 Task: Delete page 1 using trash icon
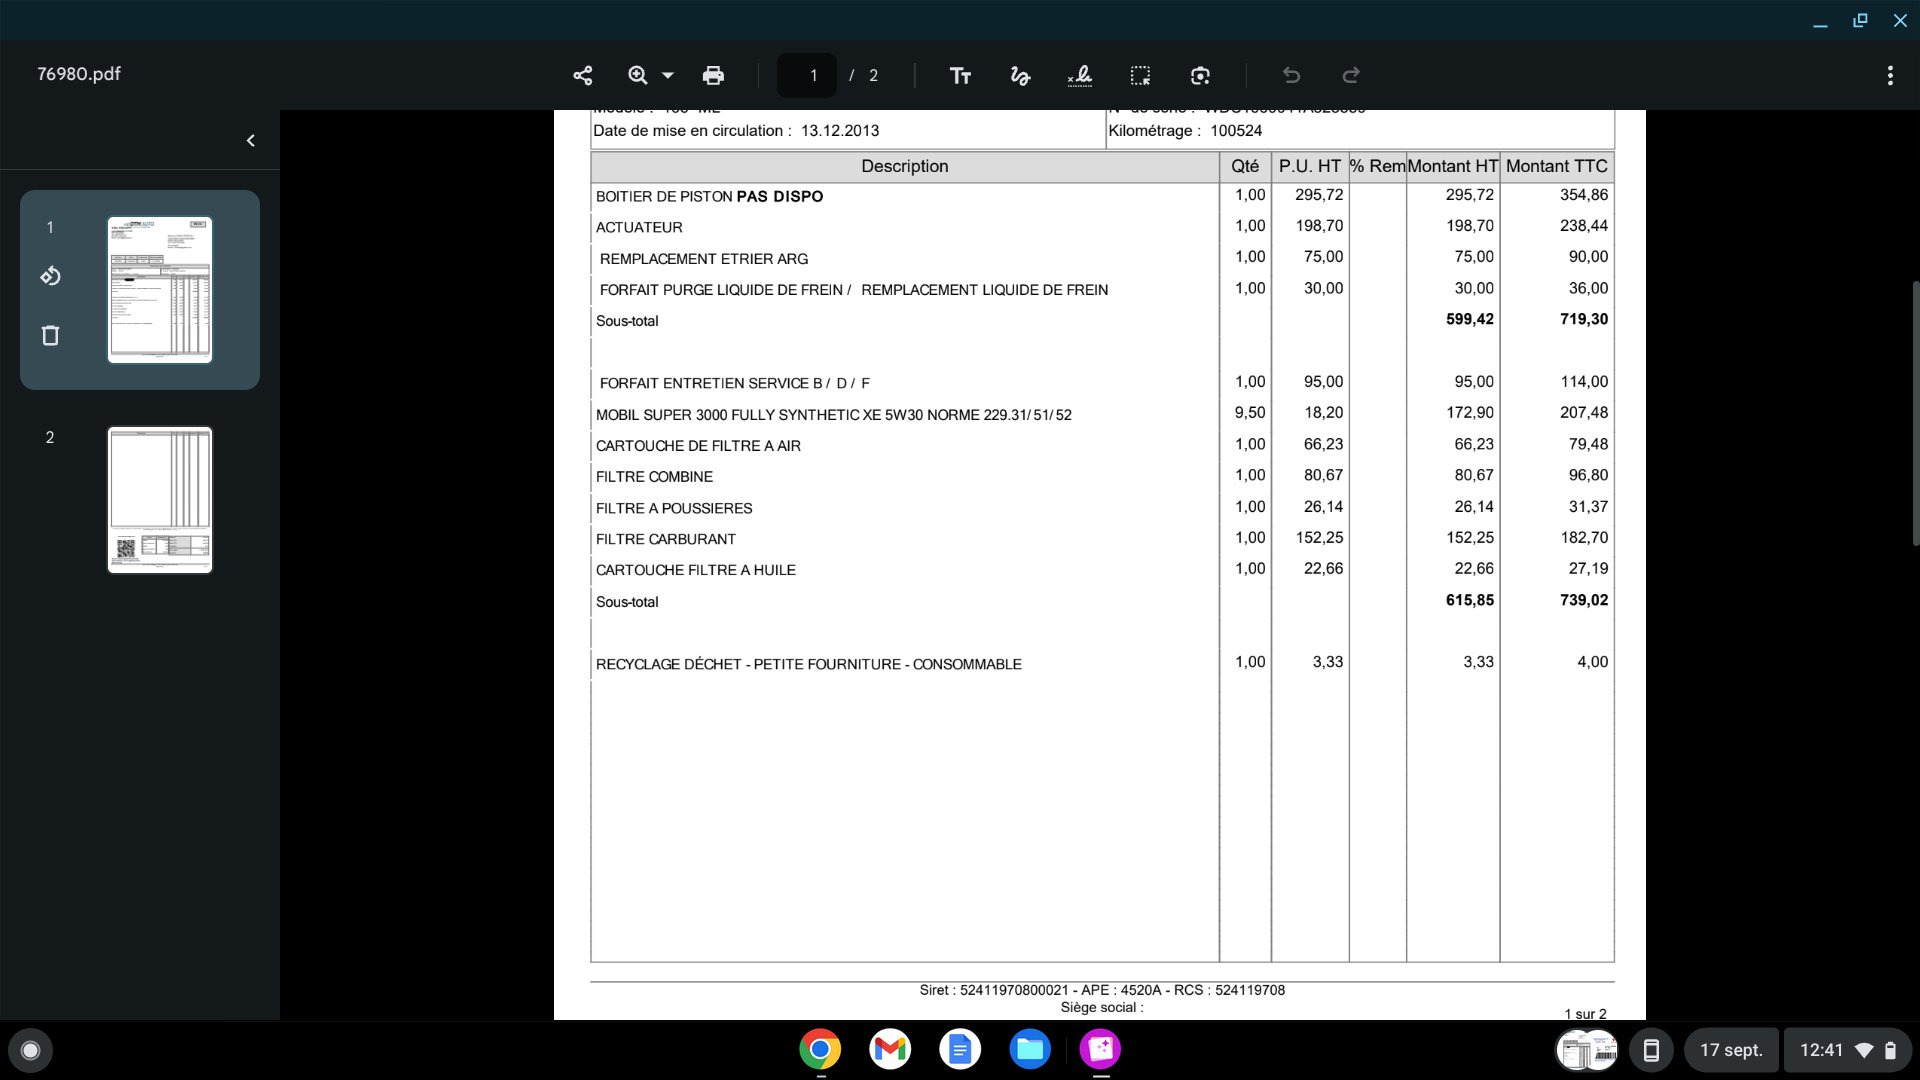click(x=50, y=335)
